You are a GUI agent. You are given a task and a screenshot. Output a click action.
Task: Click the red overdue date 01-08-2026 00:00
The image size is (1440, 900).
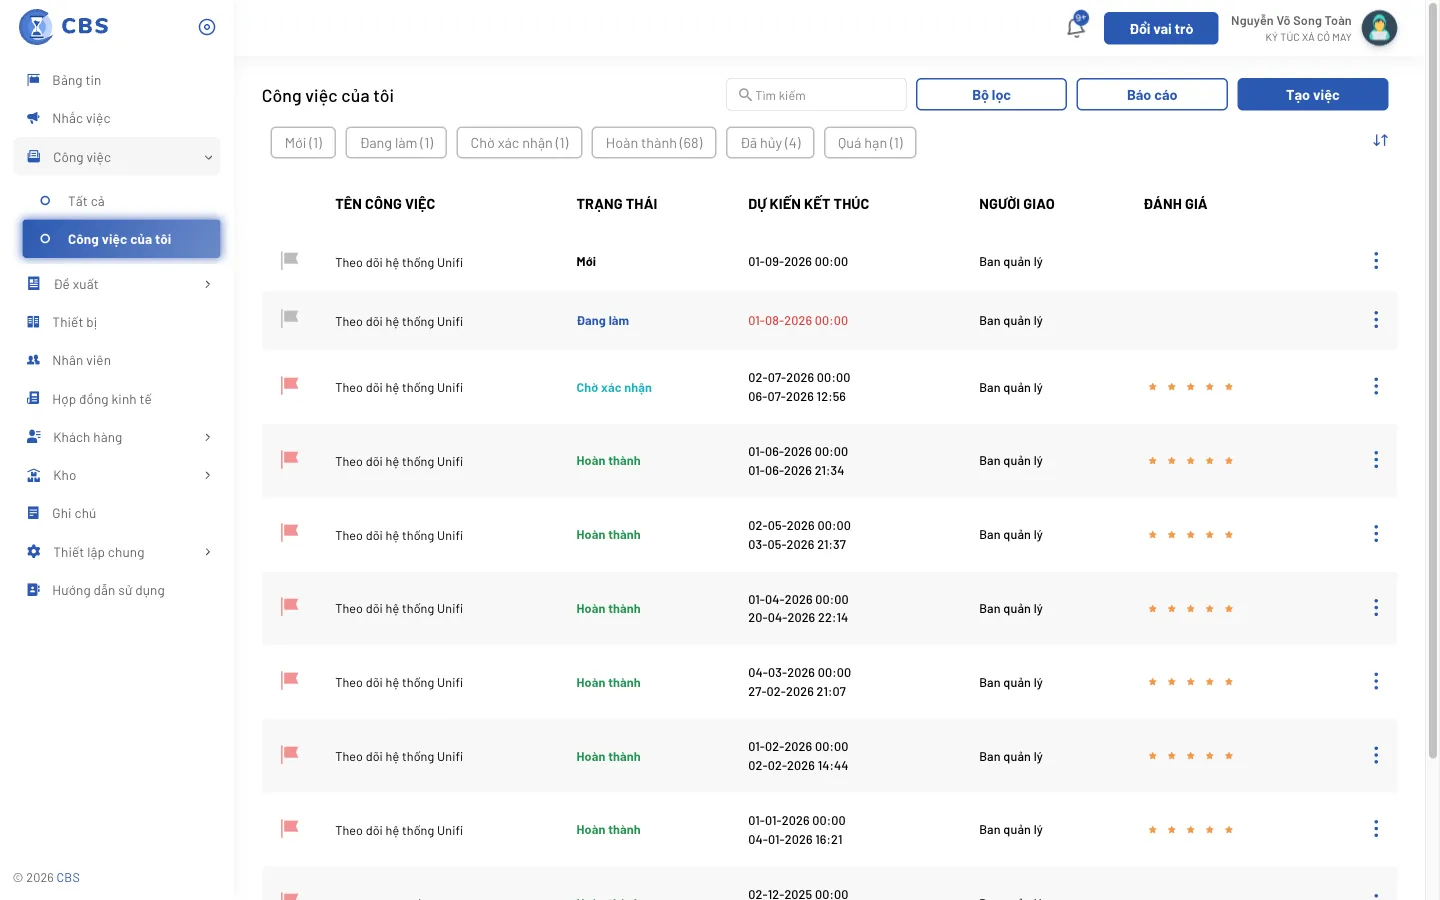click(x=798, y=321)
